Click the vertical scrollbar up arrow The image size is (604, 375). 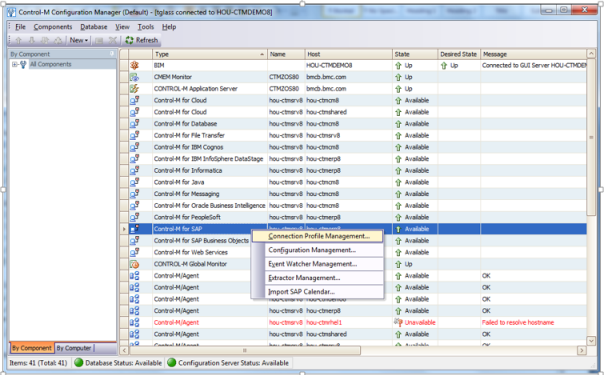[x=591, y=54]
